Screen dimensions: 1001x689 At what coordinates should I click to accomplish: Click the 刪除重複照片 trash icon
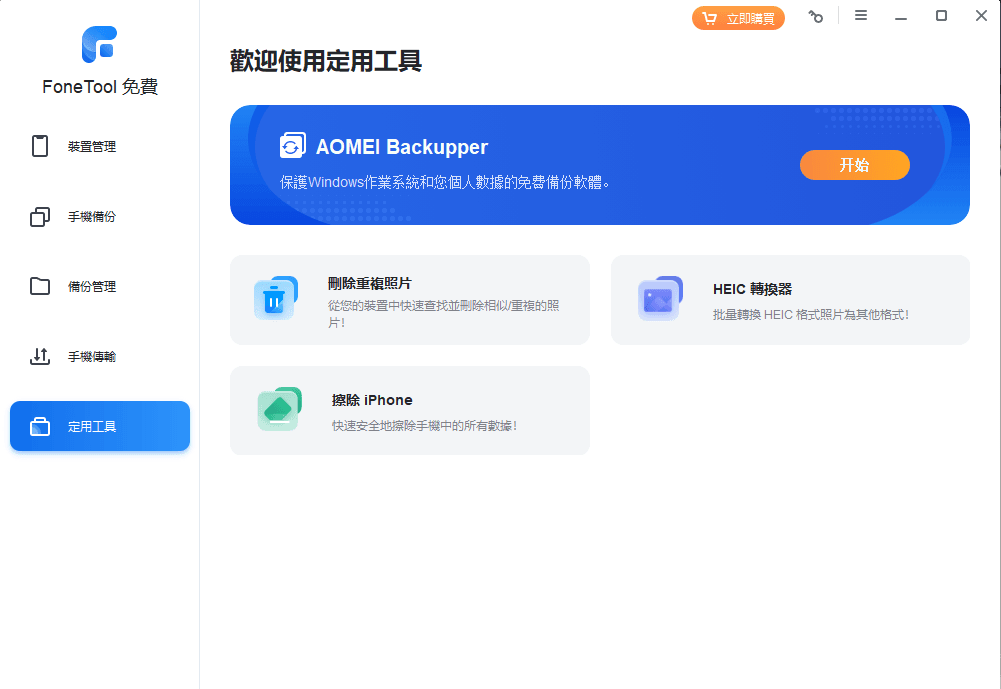pyautogui.click(x=276, y=298)
